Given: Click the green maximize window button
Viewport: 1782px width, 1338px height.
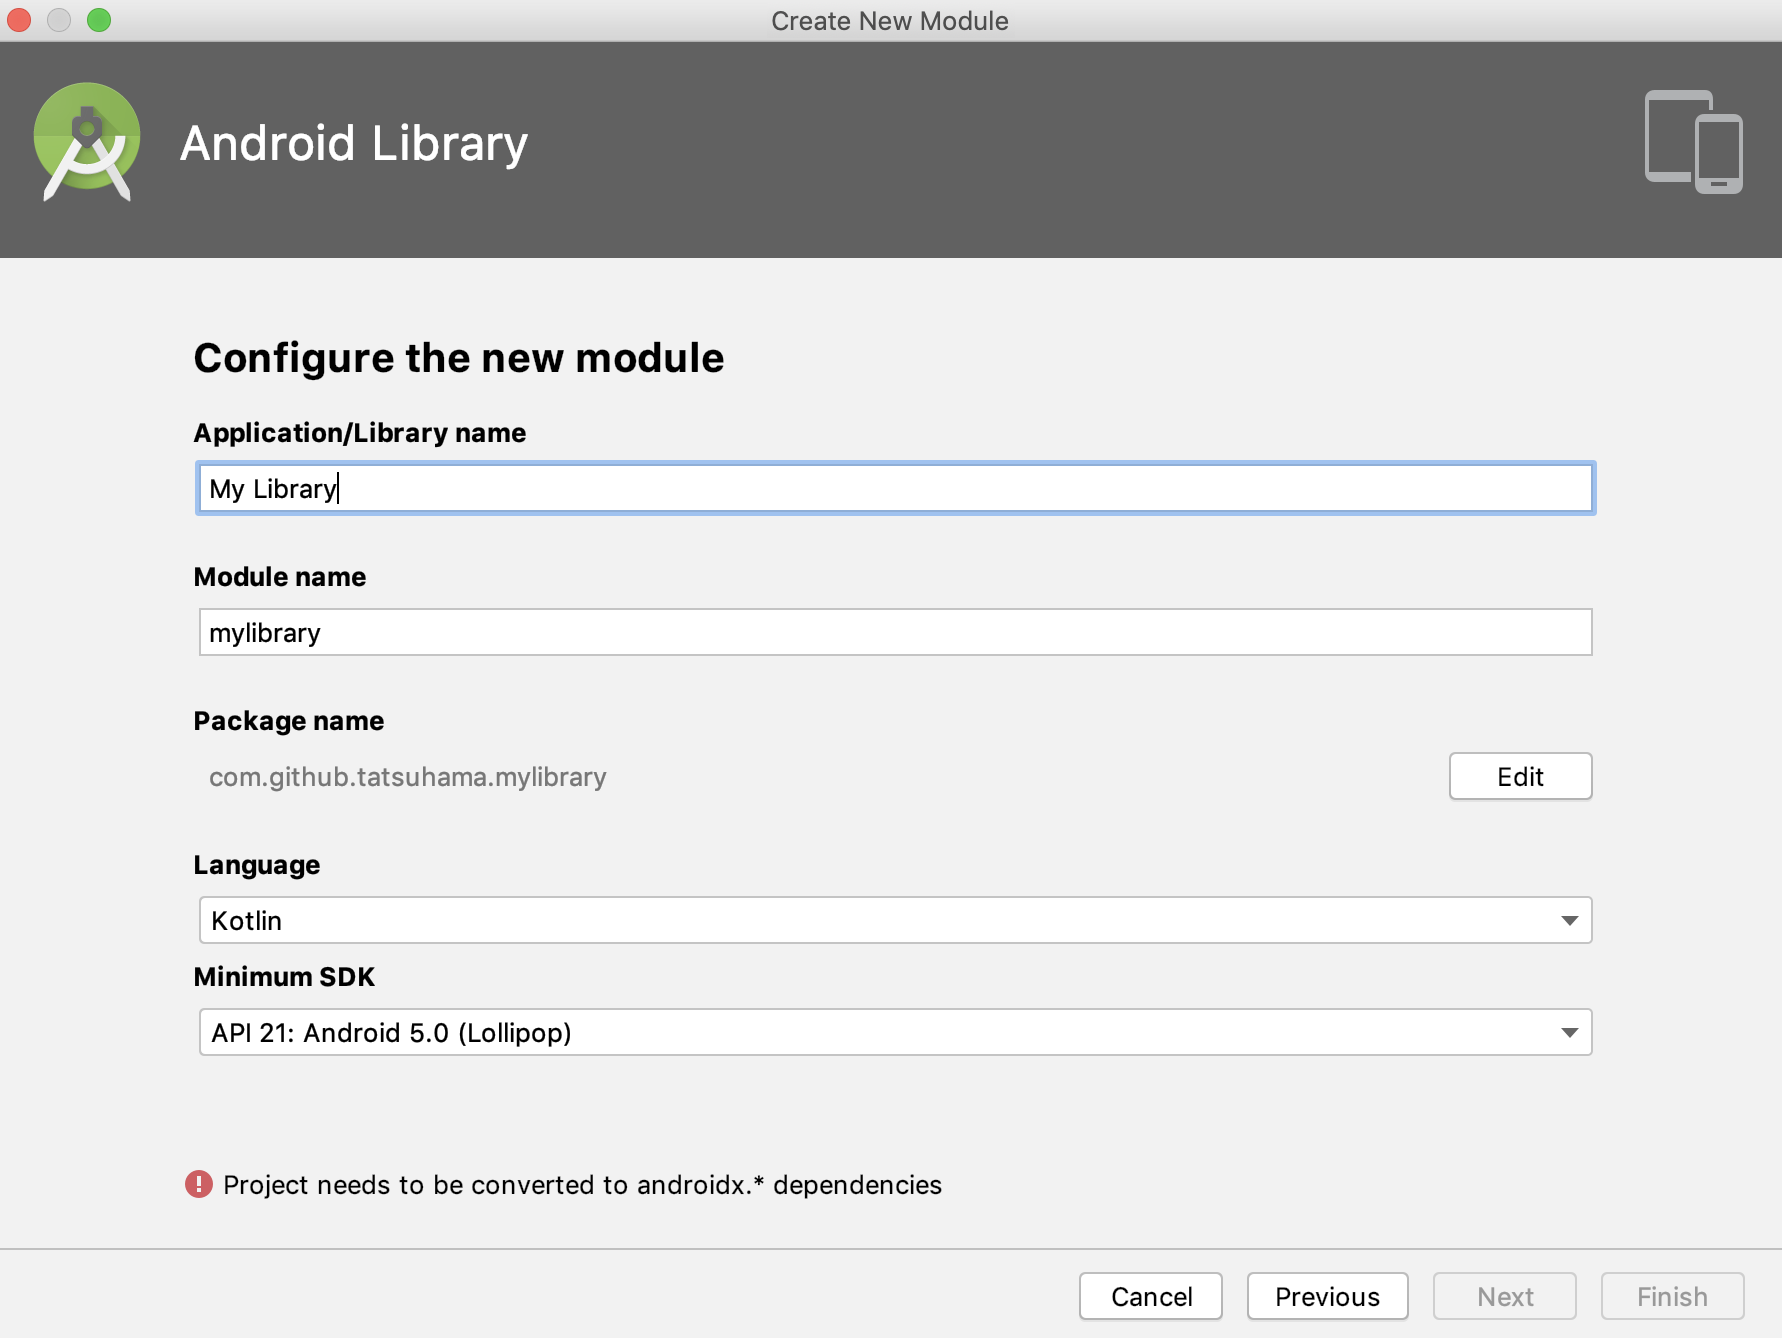Looking at the screenshot, I should 98,20.
